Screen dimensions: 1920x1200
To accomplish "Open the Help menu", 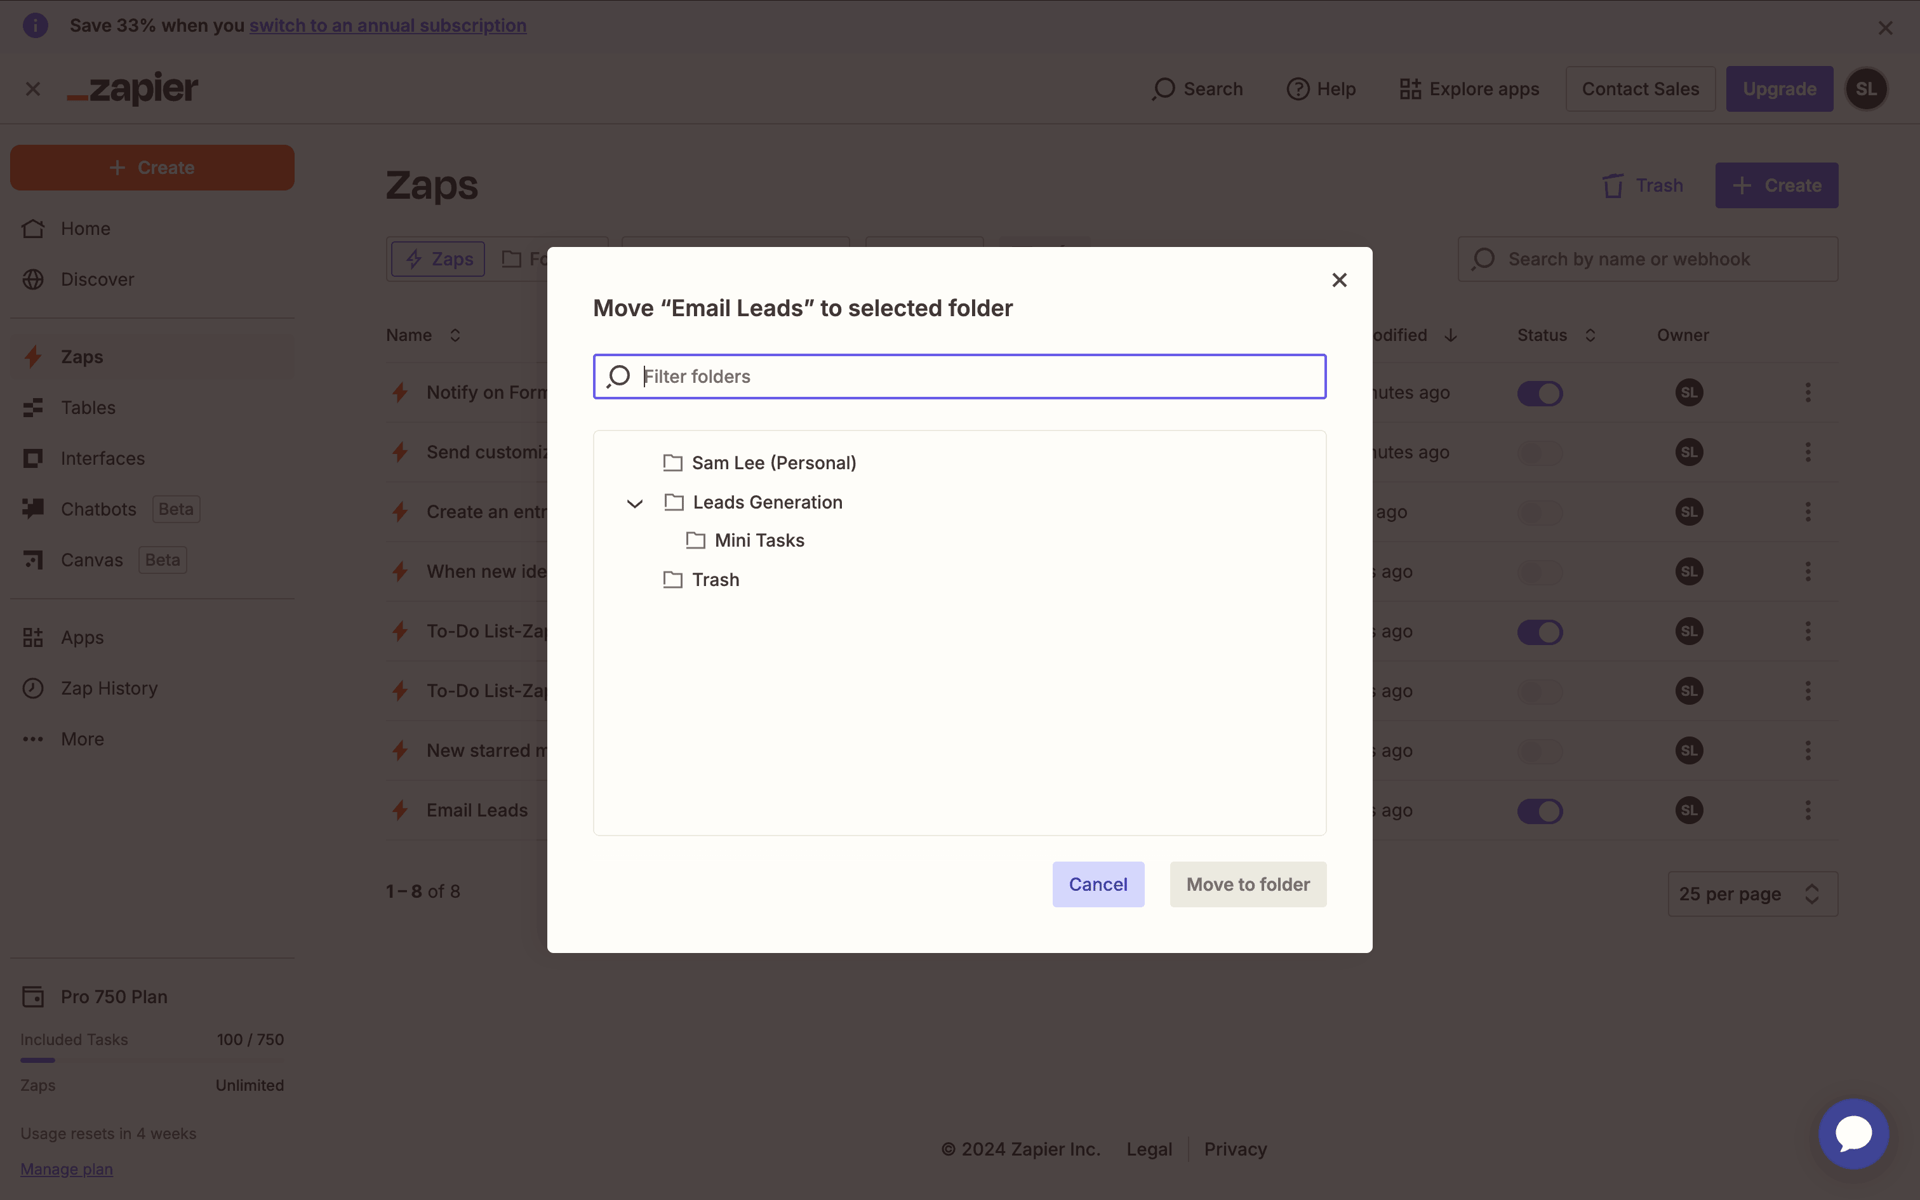I will pos(1321,89).
